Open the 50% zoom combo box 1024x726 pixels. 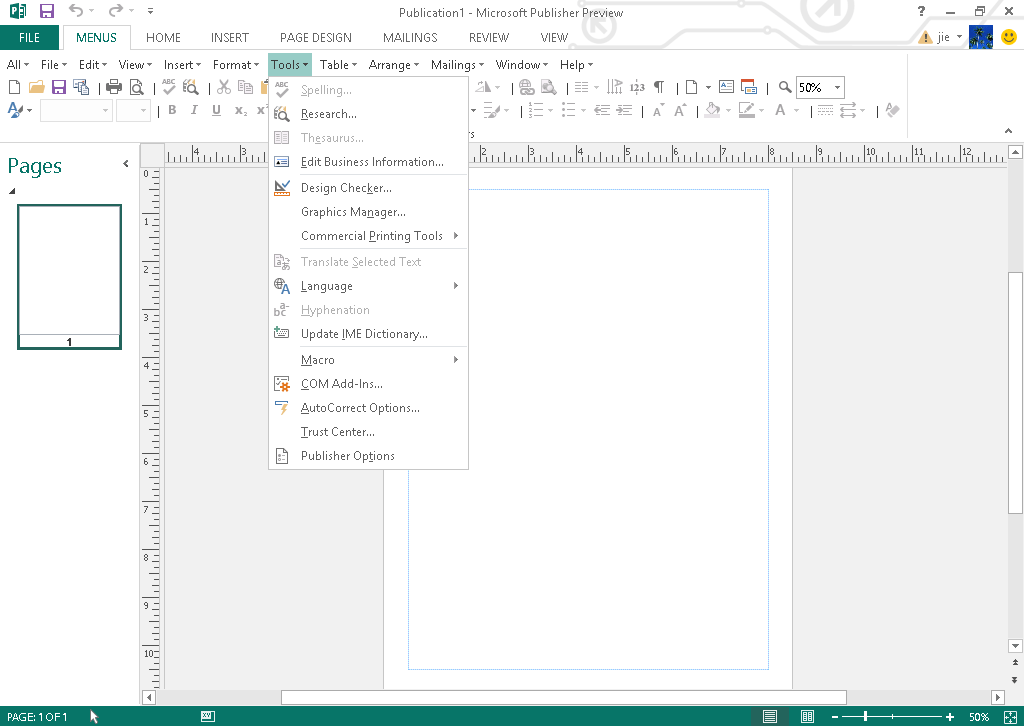pos(837,87)
